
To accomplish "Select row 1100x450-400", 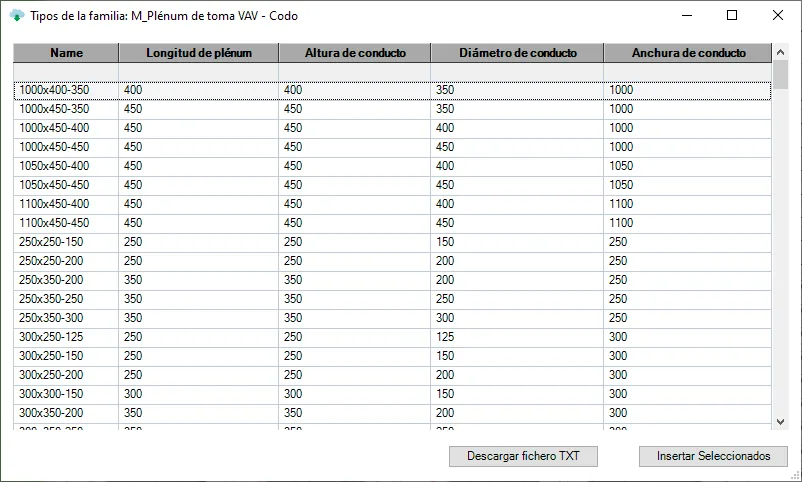I will point(392,204).
